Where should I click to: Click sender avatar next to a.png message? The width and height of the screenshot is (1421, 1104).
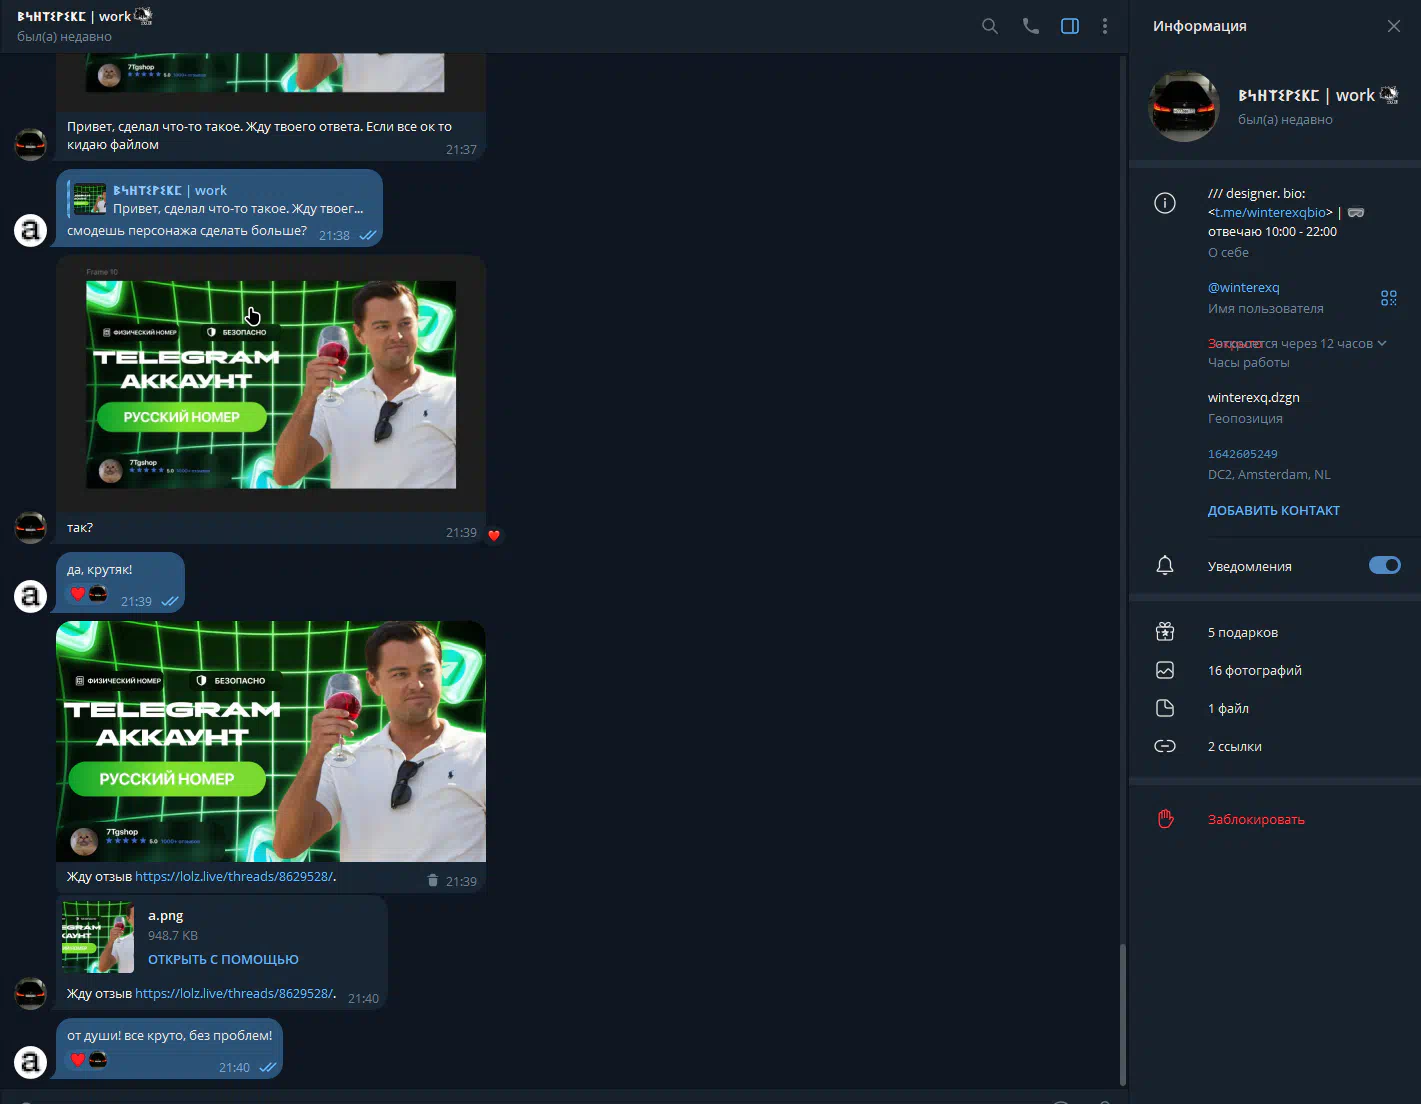(30, 993)
